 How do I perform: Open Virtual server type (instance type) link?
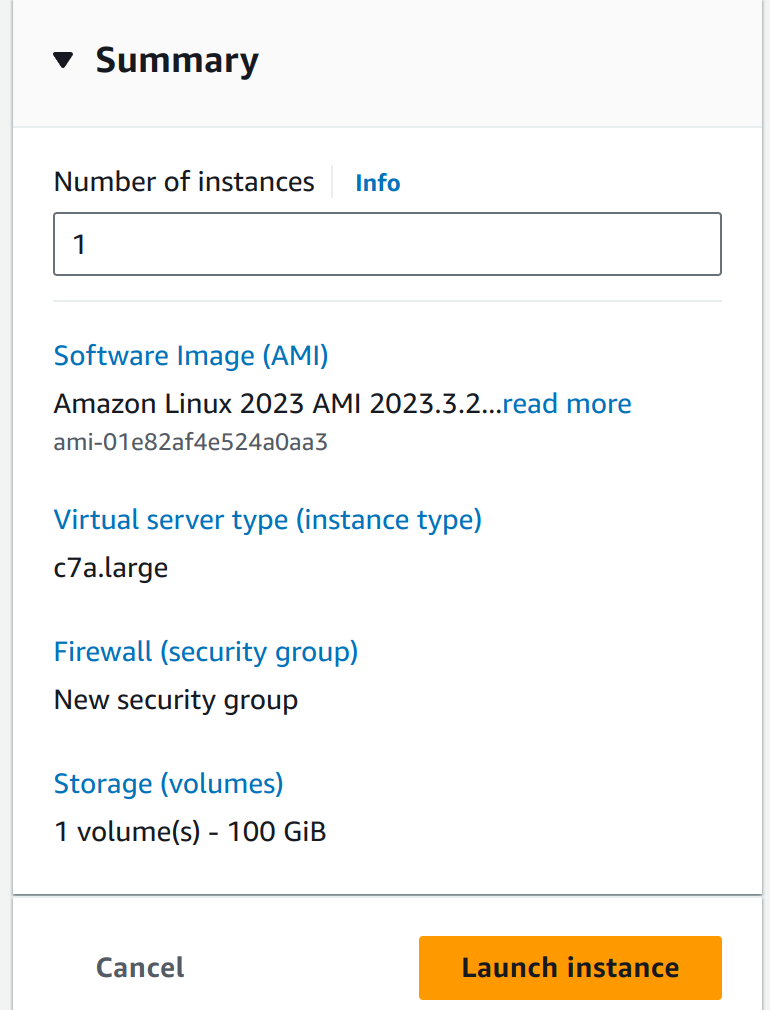pyautogui.click(x=267, y=520)
